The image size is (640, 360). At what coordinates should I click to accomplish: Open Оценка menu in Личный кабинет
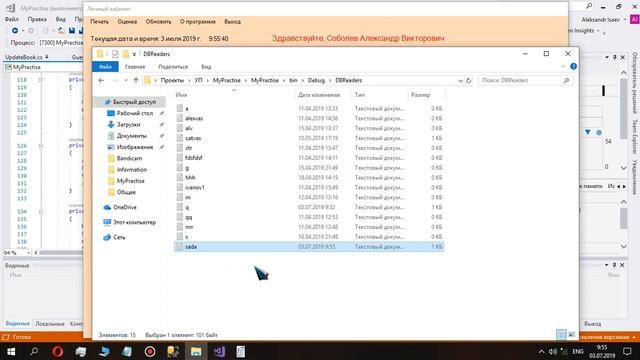click(x=127, y=22)
